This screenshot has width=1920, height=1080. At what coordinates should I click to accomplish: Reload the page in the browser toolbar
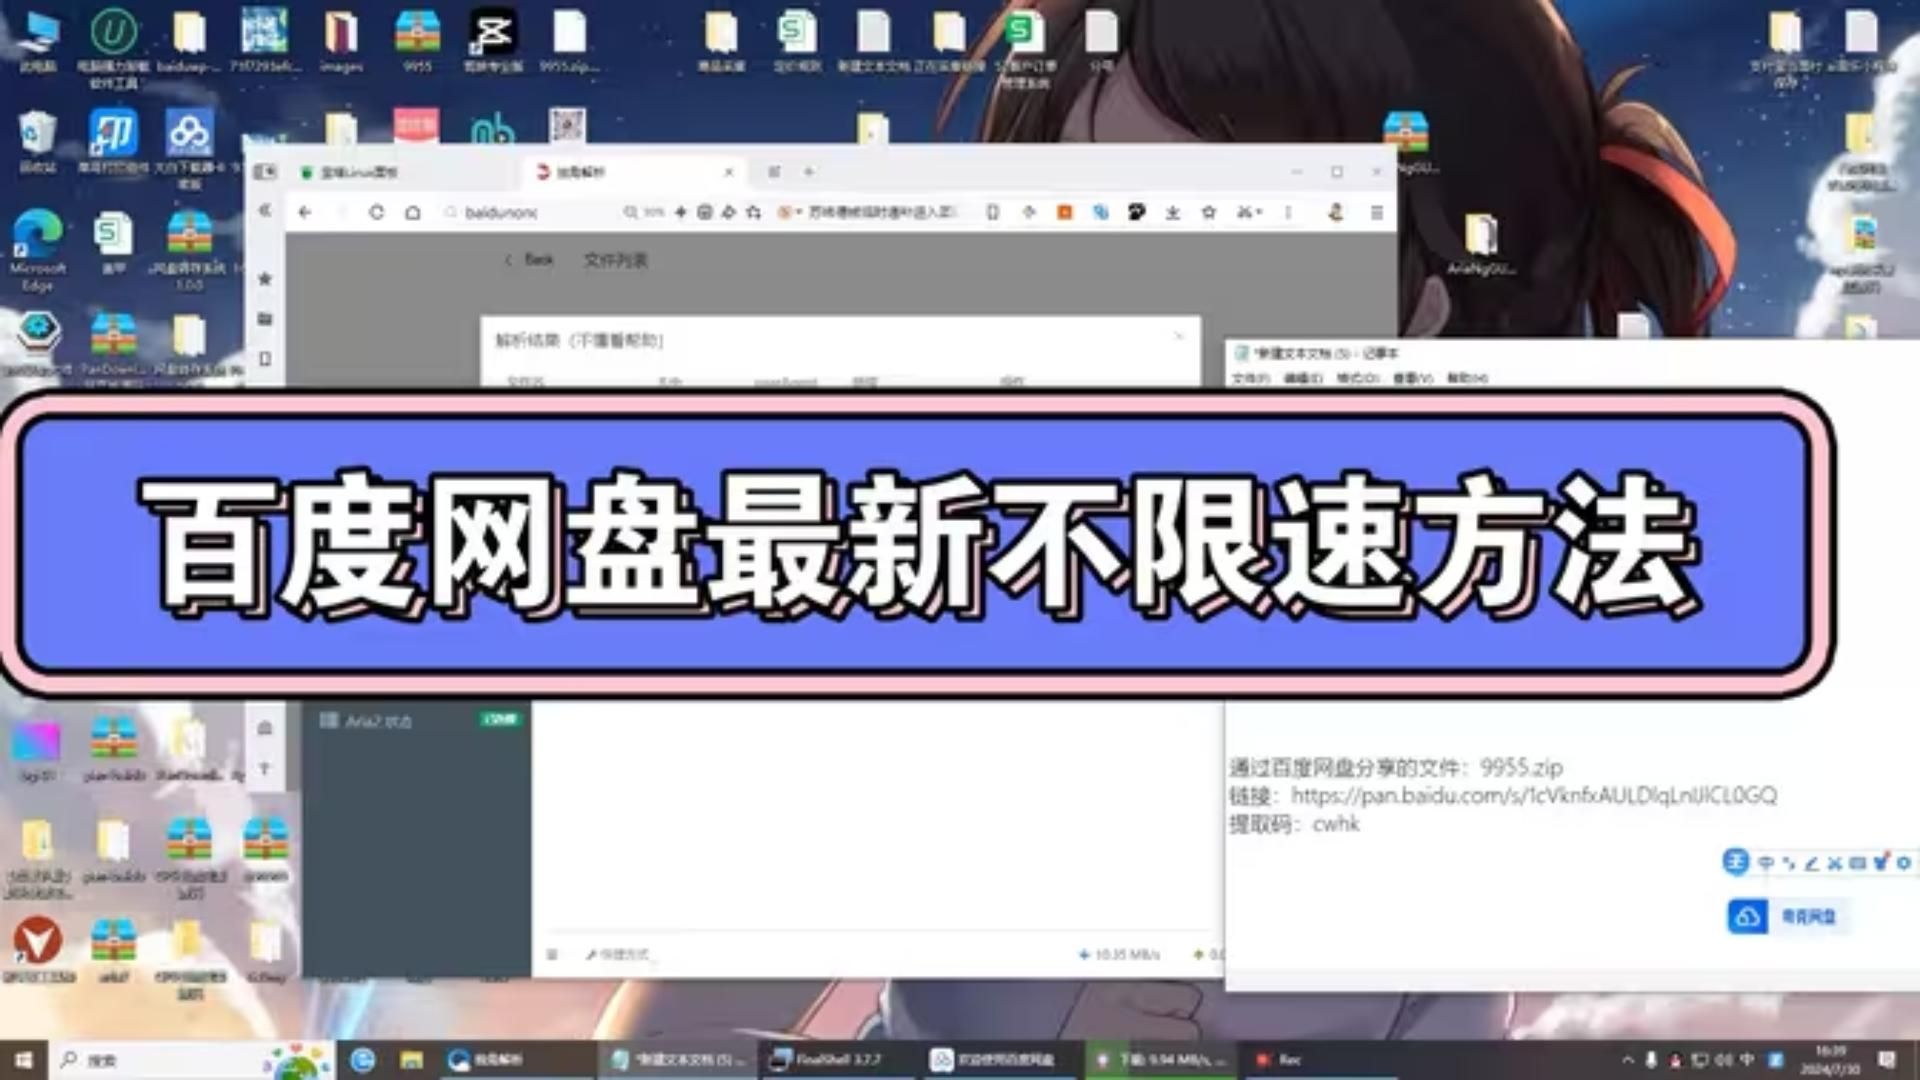pos(376,212)
